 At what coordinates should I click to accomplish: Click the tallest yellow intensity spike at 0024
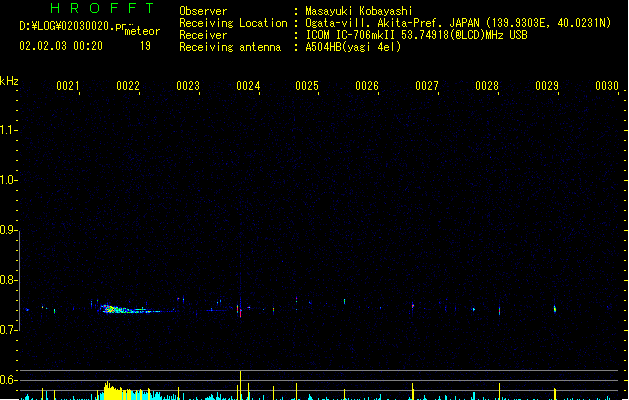(x=240, y=385)
